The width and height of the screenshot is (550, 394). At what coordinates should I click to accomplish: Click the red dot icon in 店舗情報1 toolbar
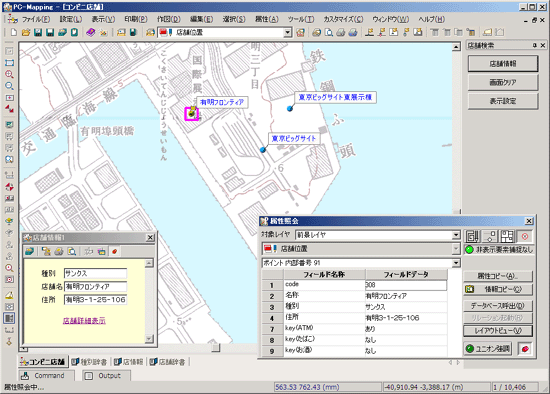click(115, 251)
